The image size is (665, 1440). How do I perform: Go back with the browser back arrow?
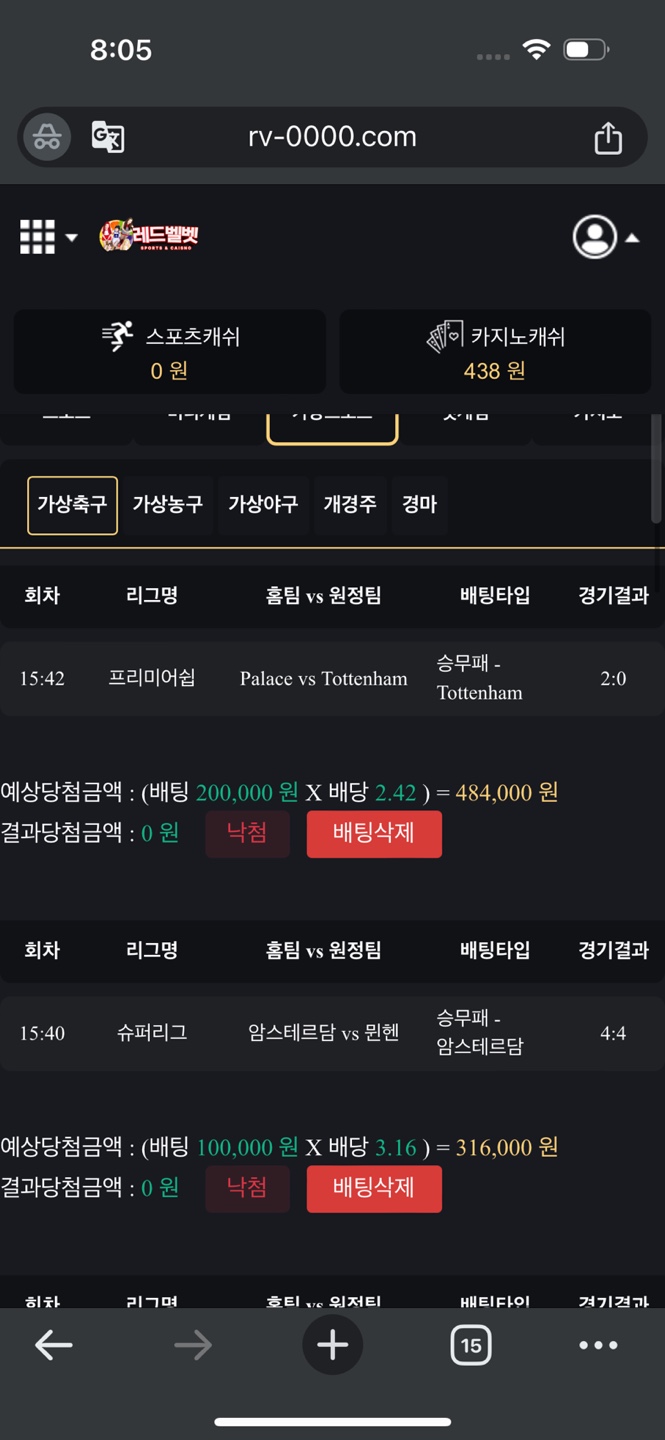pos(54,1345)
